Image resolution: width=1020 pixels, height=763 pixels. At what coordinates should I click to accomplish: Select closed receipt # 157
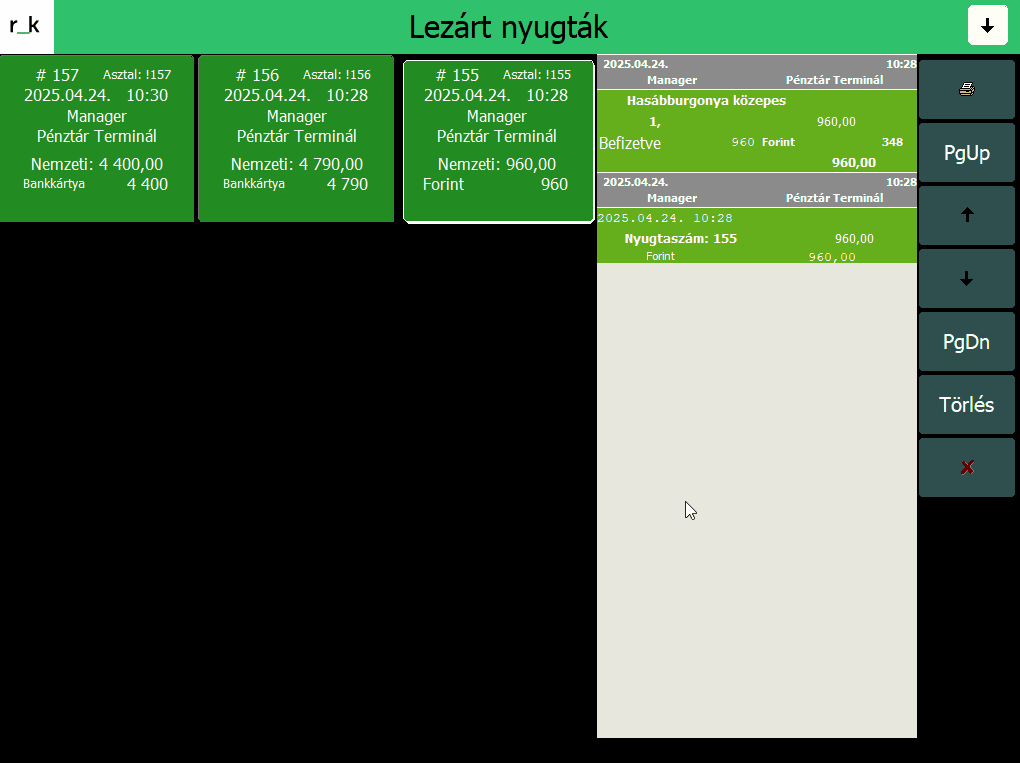point(97,139)
